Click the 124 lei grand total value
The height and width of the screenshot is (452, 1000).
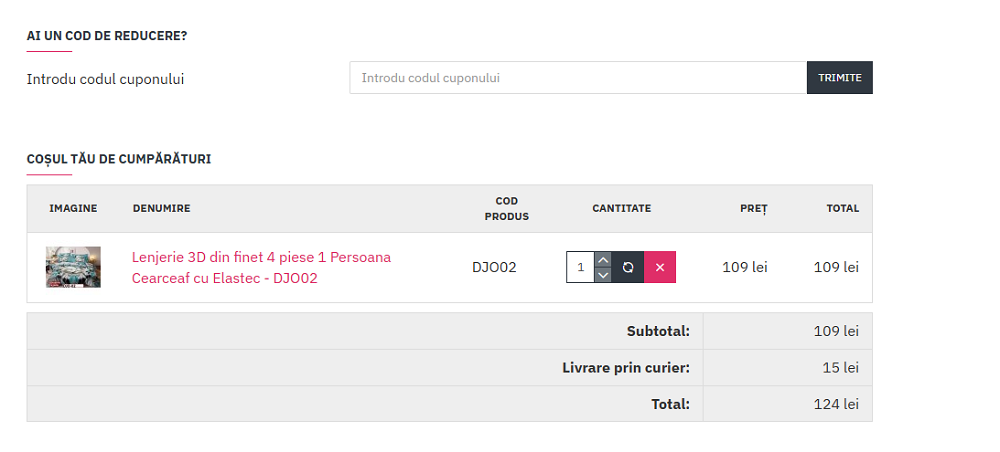(836, 404)
